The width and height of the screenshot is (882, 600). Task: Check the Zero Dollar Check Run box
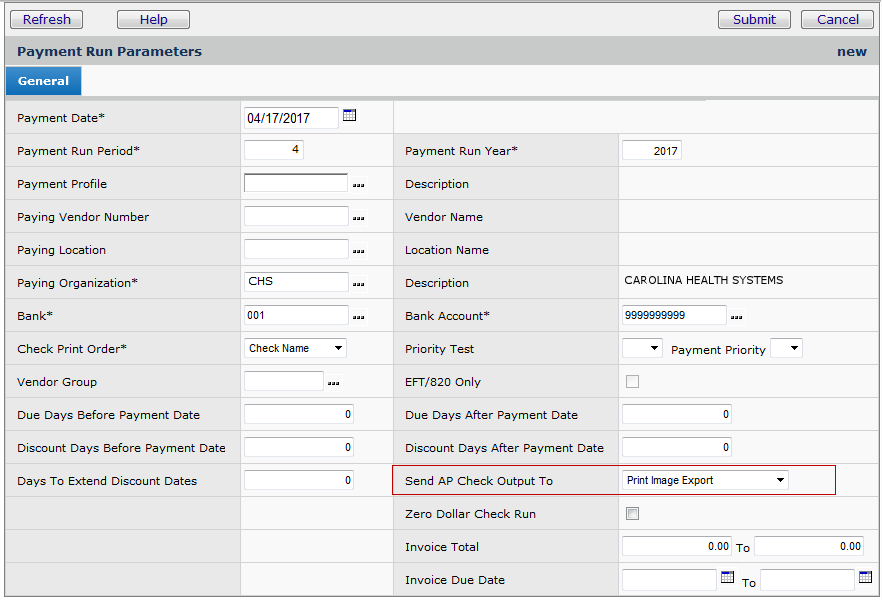(x=632, y=514)
